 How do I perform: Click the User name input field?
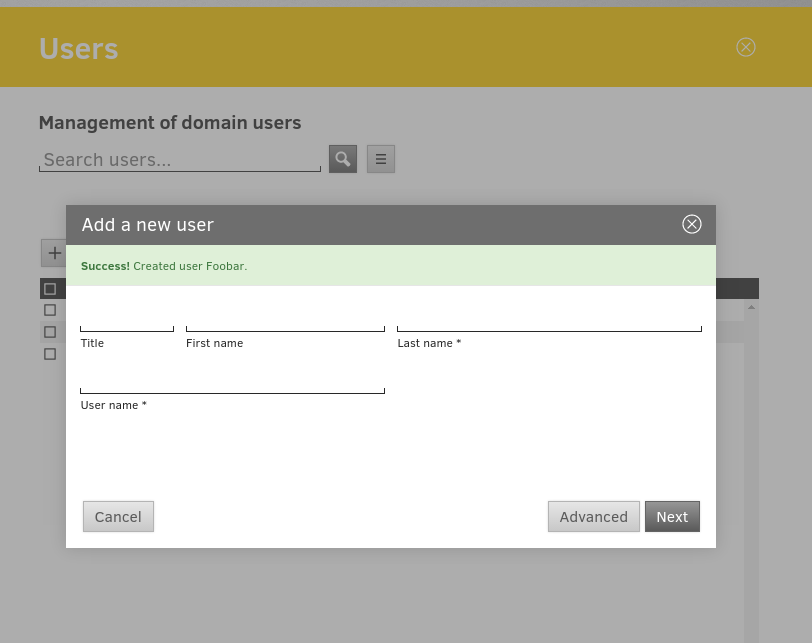coord(232,381)
